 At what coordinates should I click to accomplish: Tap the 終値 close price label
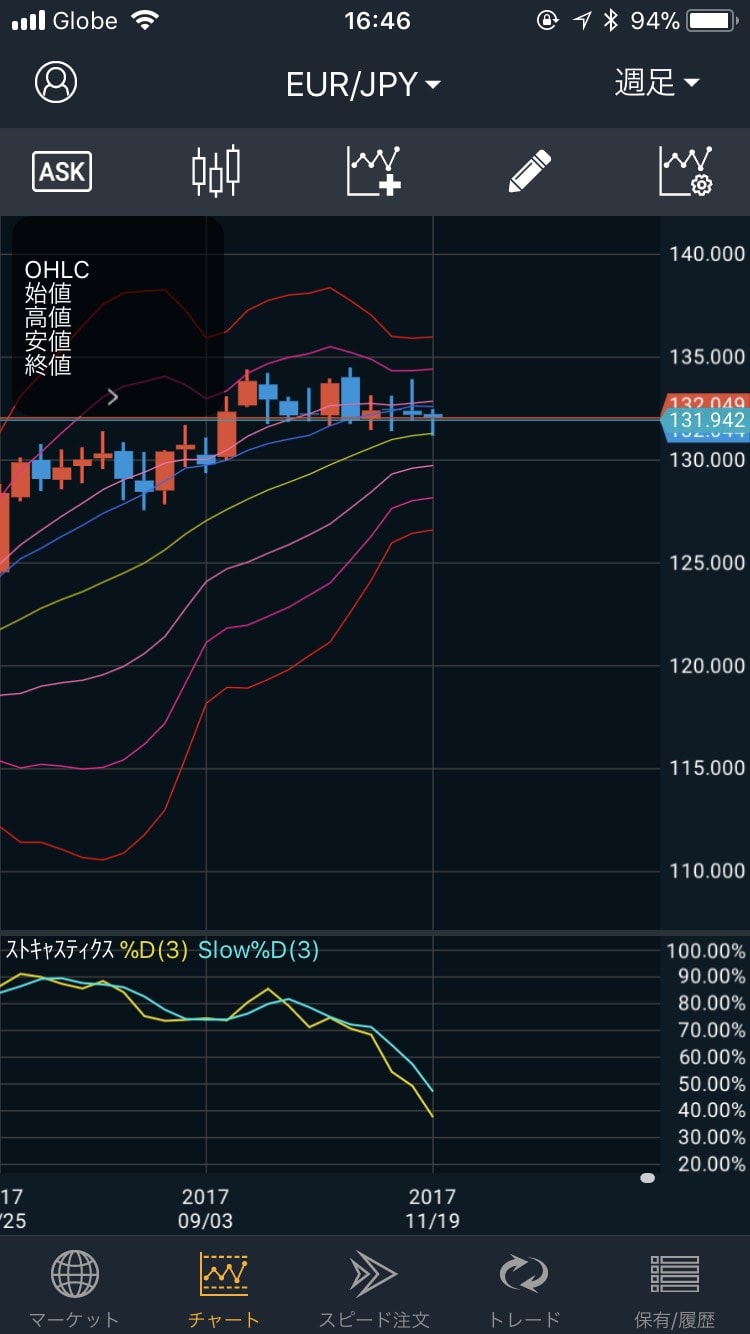tap(48, 366)
